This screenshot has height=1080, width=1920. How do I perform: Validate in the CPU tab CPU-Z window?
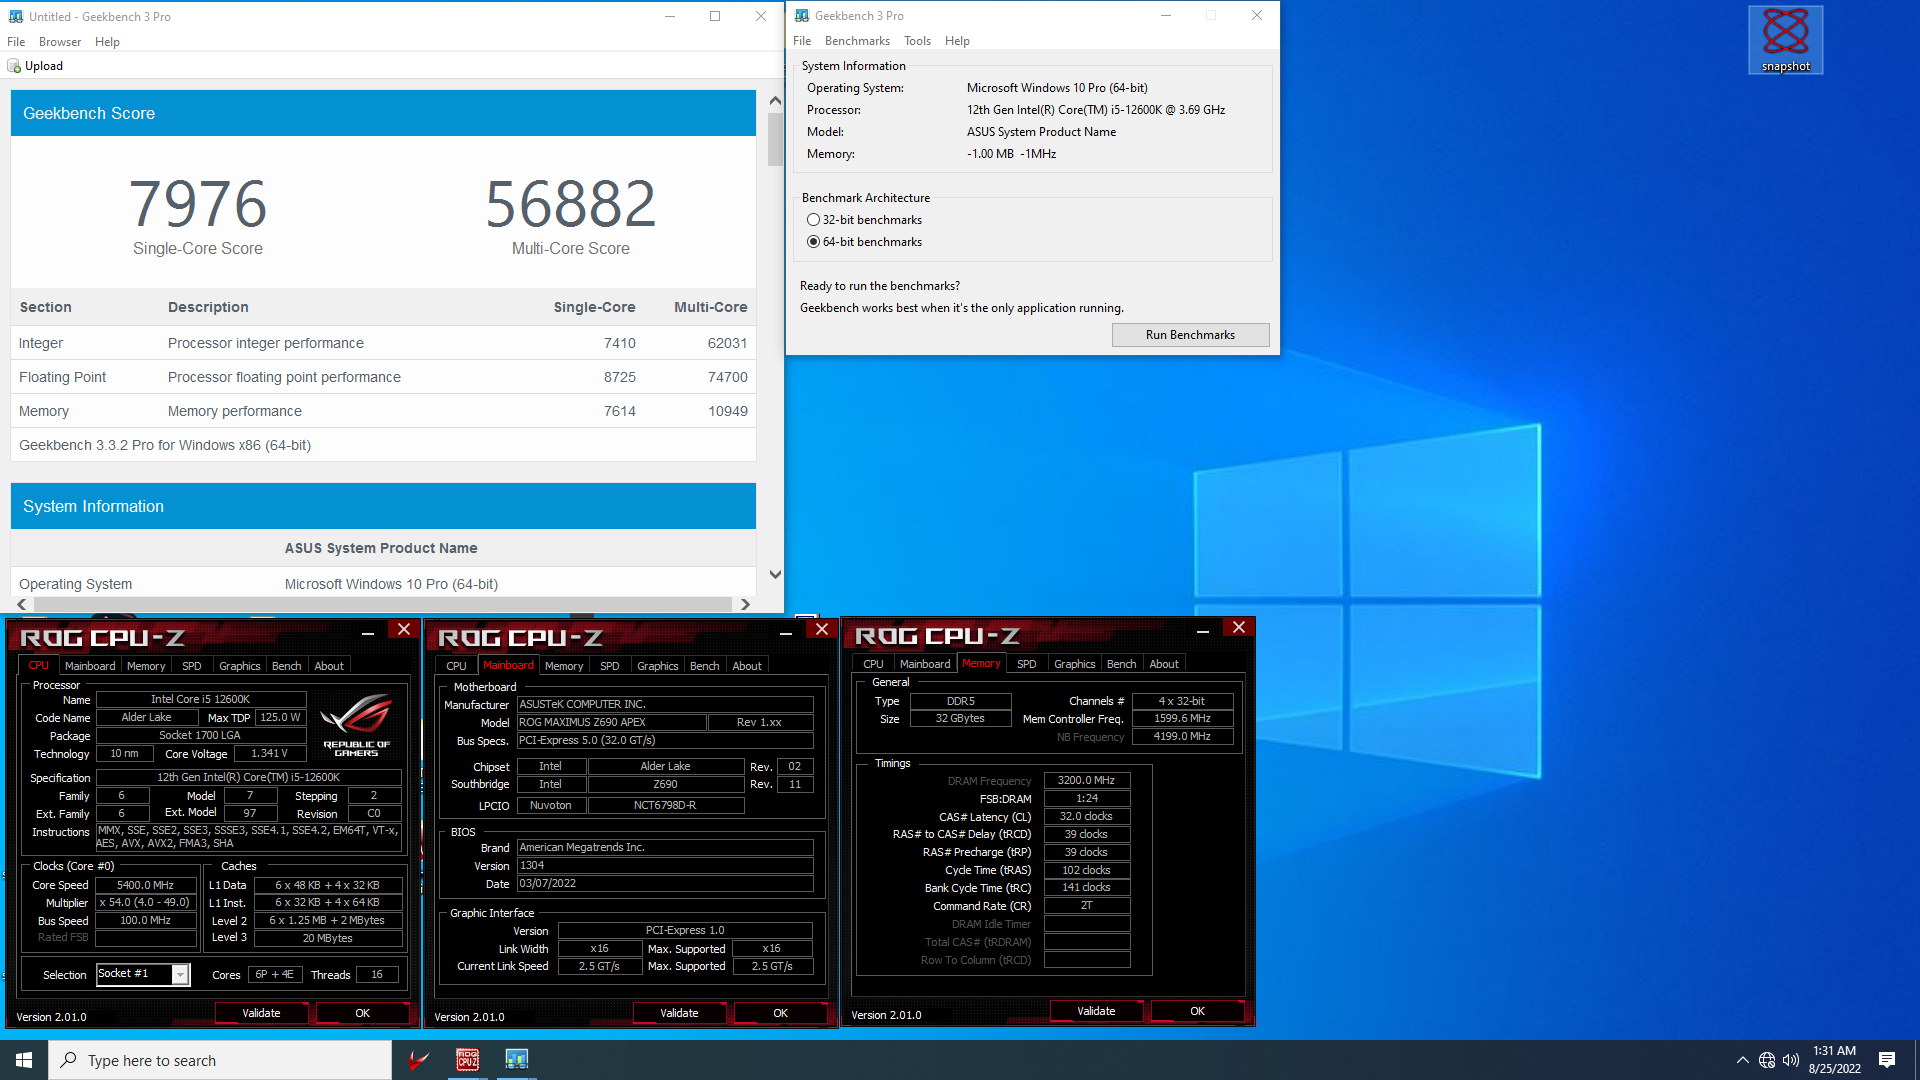[x=261, y=1013]
